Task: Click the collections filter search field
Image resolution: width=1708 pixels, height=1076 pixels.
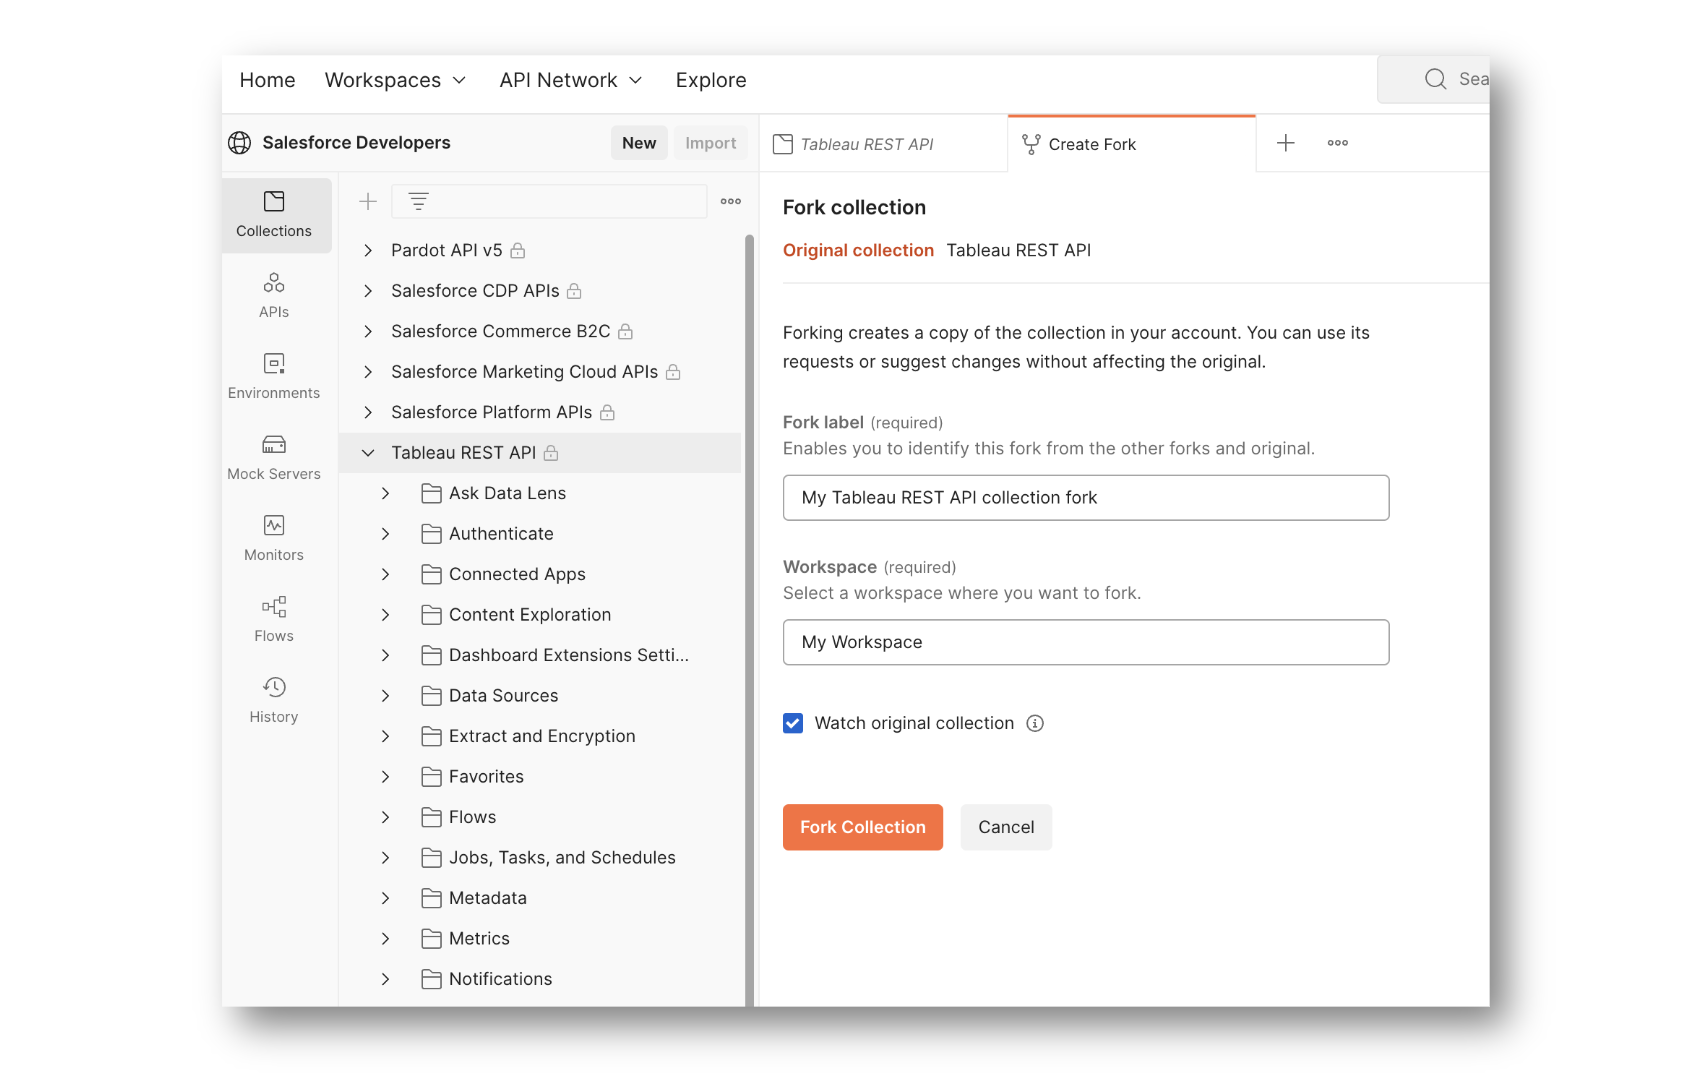Action: point(549,202)
